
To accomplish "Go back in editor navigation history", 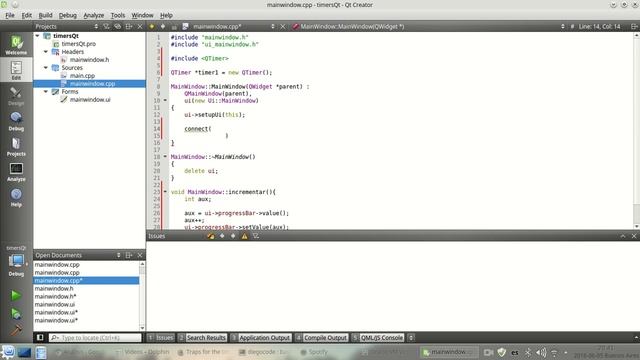I will [x=152, y=27].
